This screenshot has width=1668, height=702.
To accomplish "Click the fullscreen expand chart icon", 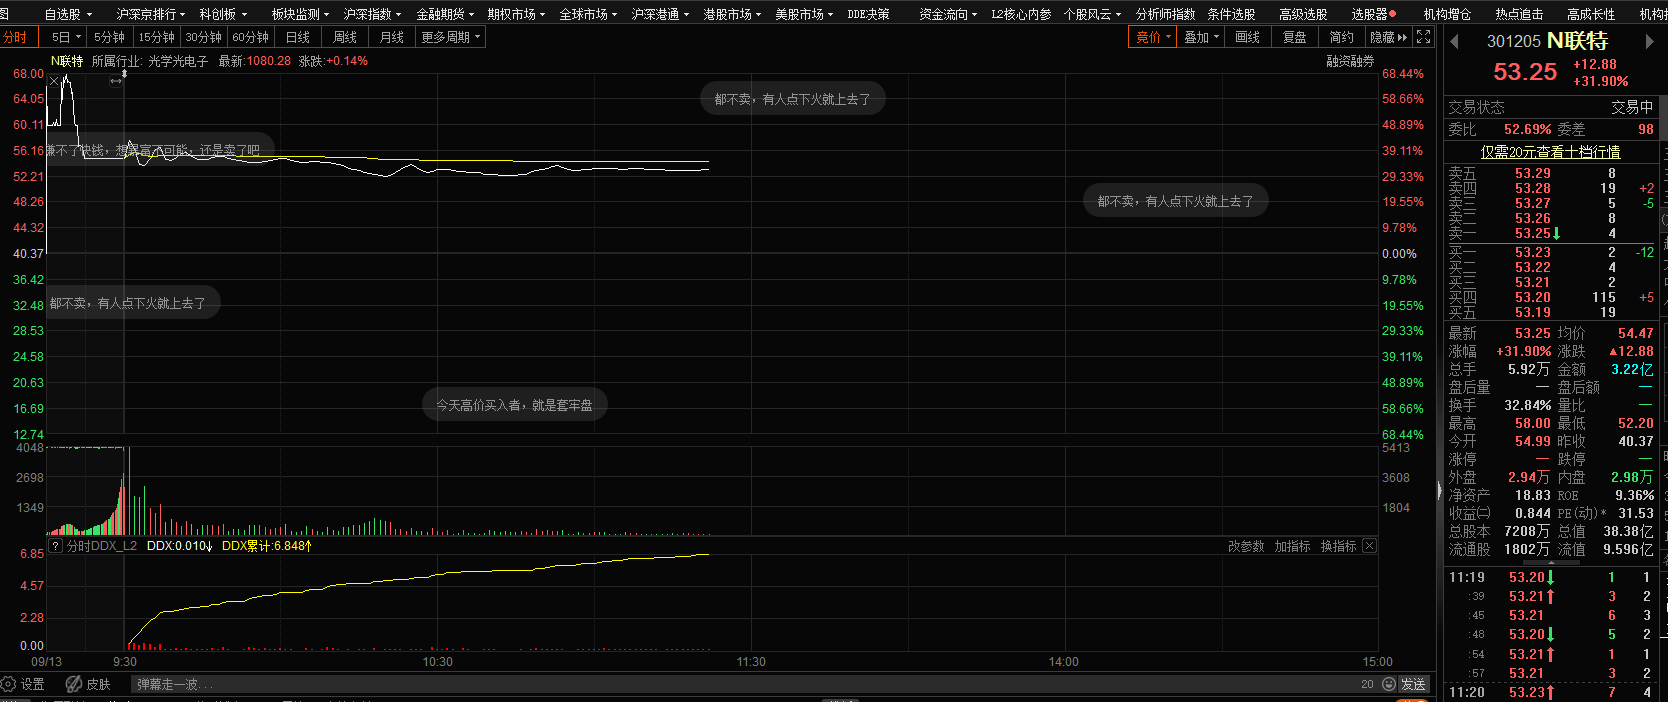I will tap(1424, 37).
